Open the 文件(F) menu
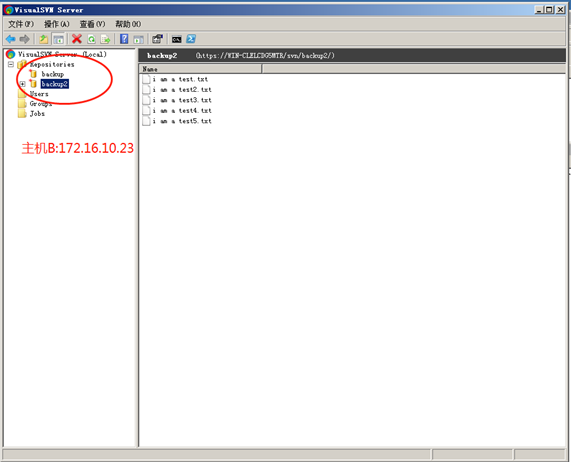The height and width of the screenshot is (462, 571). (21, 24)
